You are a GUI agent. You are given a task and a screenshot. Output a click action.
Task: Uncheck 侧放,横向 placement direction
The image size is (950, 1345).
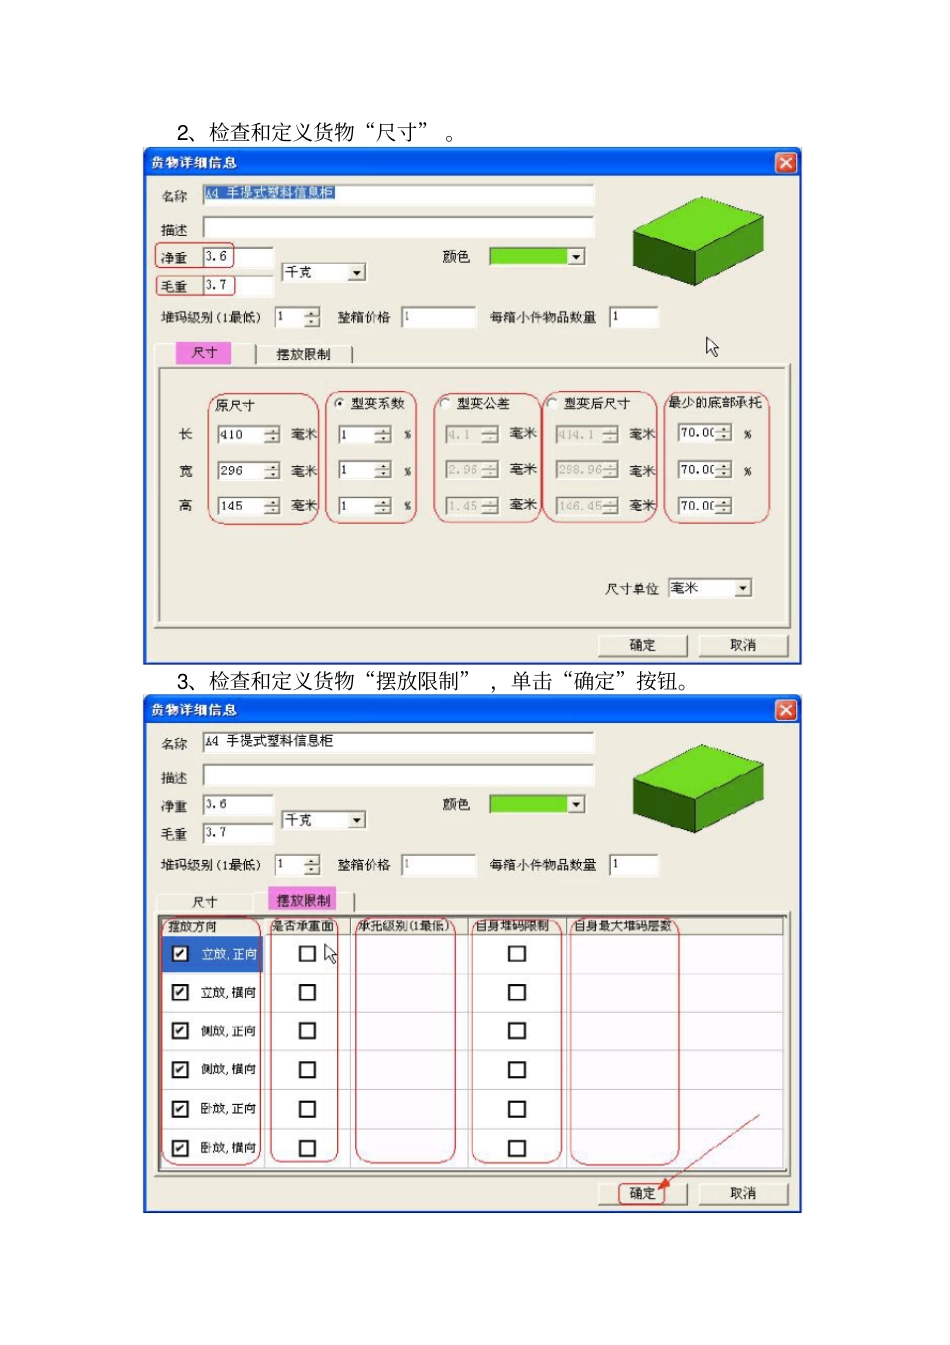180,1069
